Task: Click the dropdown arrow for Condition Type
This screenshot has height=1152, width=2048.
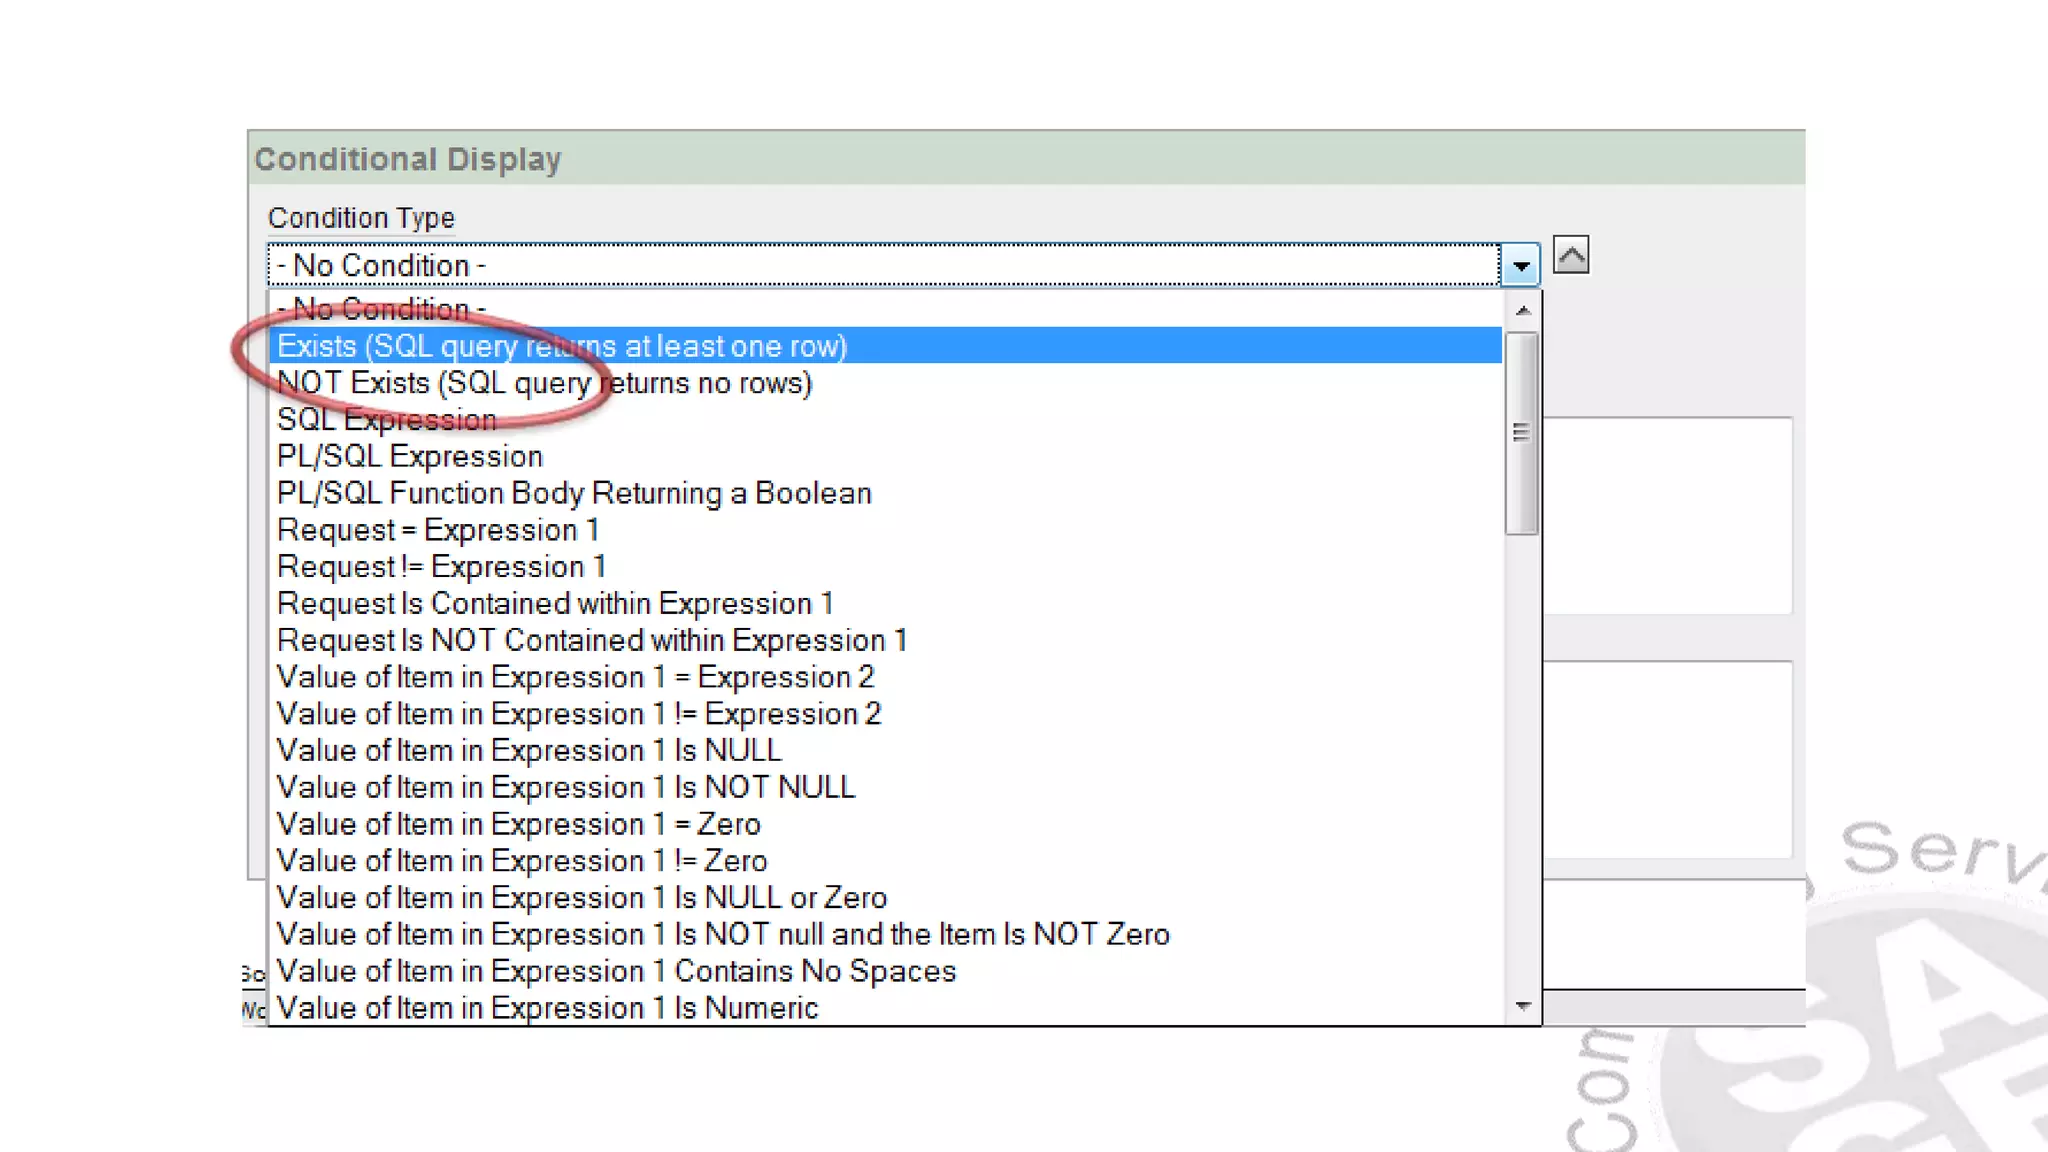Action: click(1520, 266)
